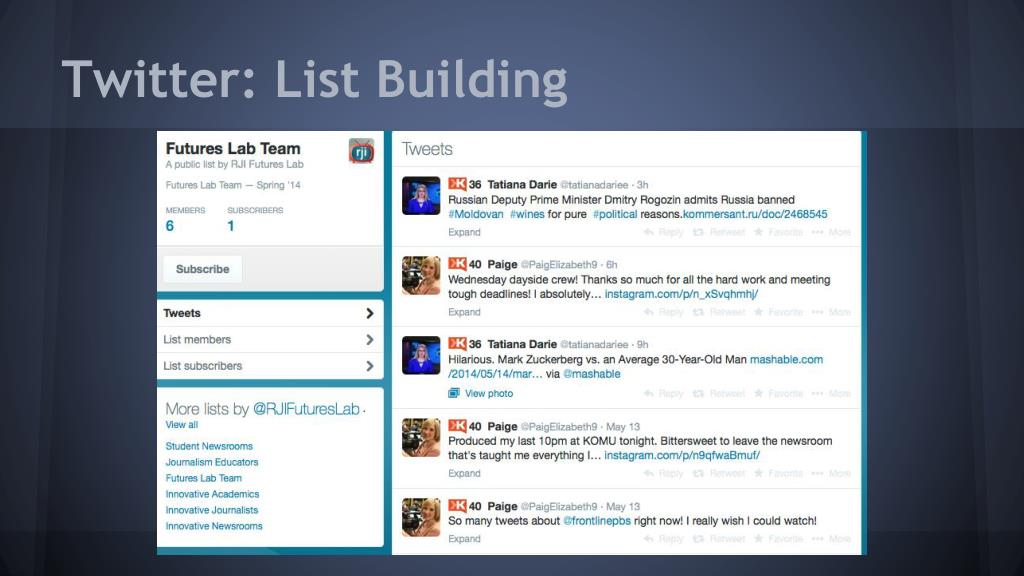Click the Klout badge on frontlinepbs tweet
The width and height of the screenshot is (1024, 576).
464,505
